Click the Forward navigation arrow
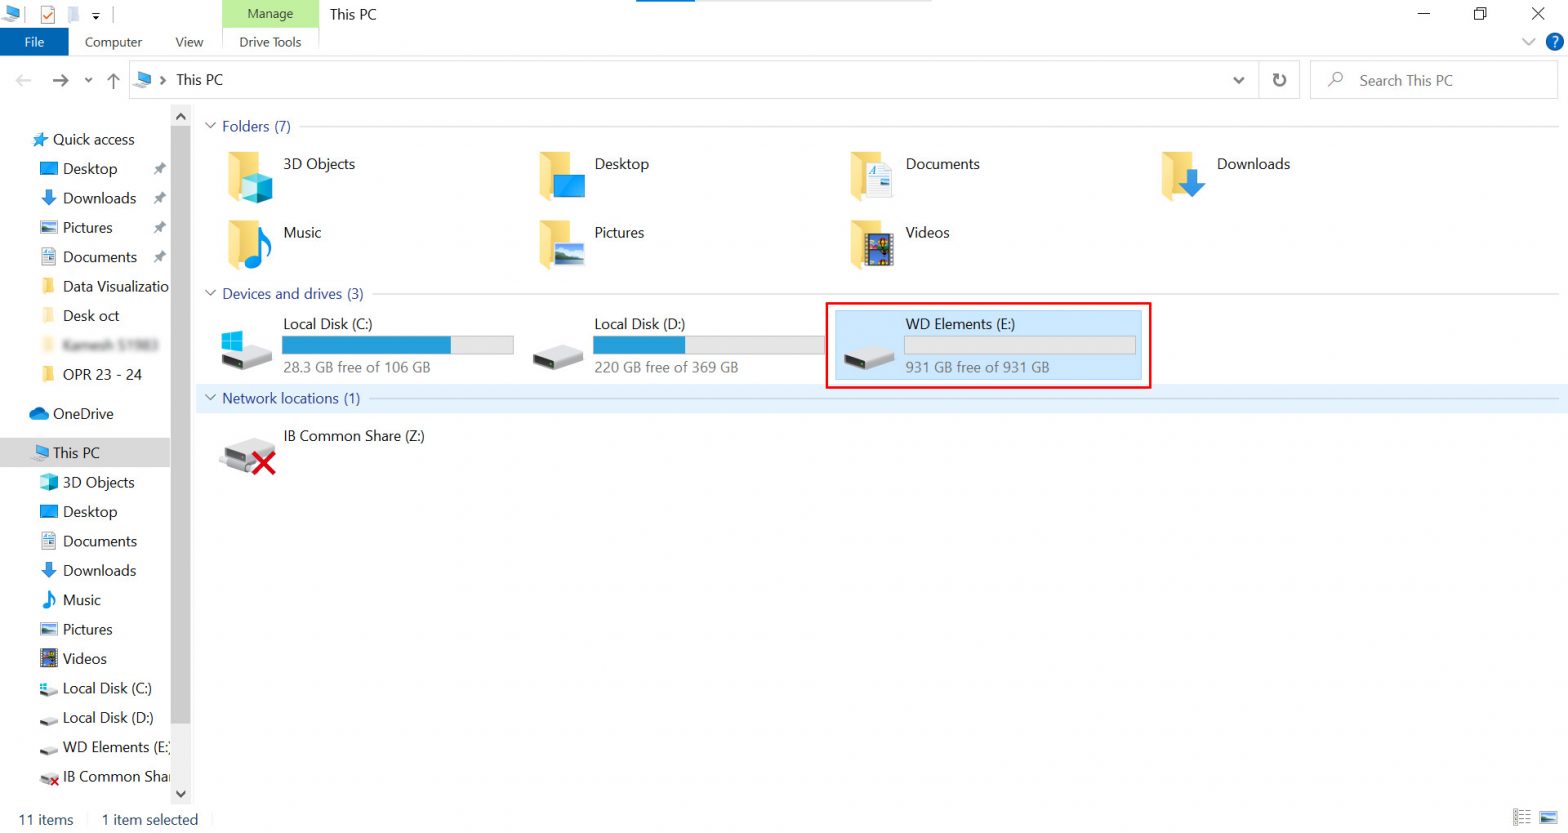Viewport: 1568px width, 833px height. 60,80
